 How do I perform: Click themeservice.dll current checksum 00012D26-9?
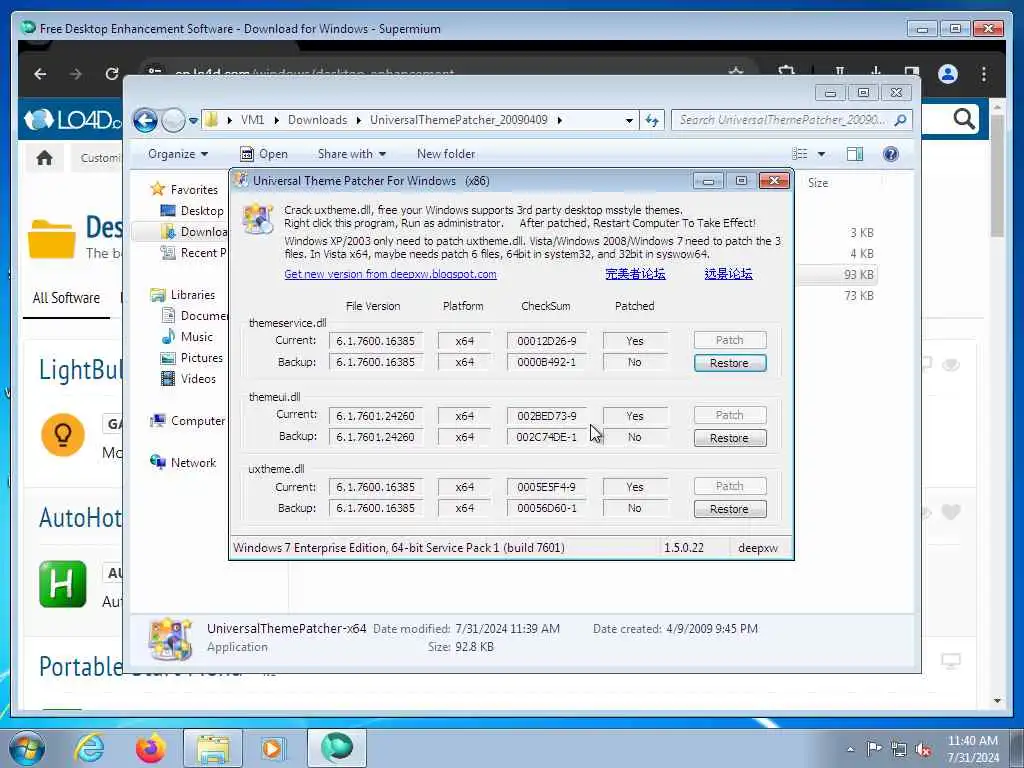click(x=547, y=341)
